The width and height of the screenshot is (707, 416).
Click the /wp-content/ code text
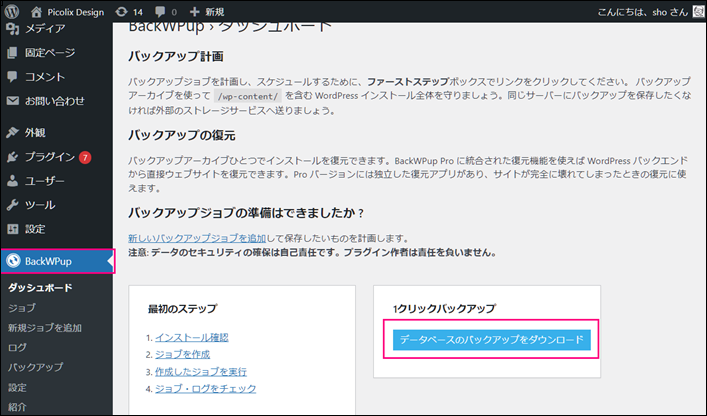[x=248, y=96]
